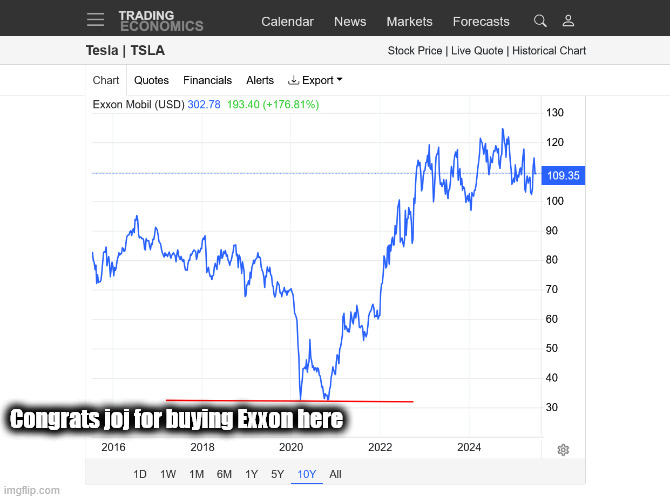Viewport: 670px width, 499px height.
Task: Click the 109.35 current price label
Action: 563,176
